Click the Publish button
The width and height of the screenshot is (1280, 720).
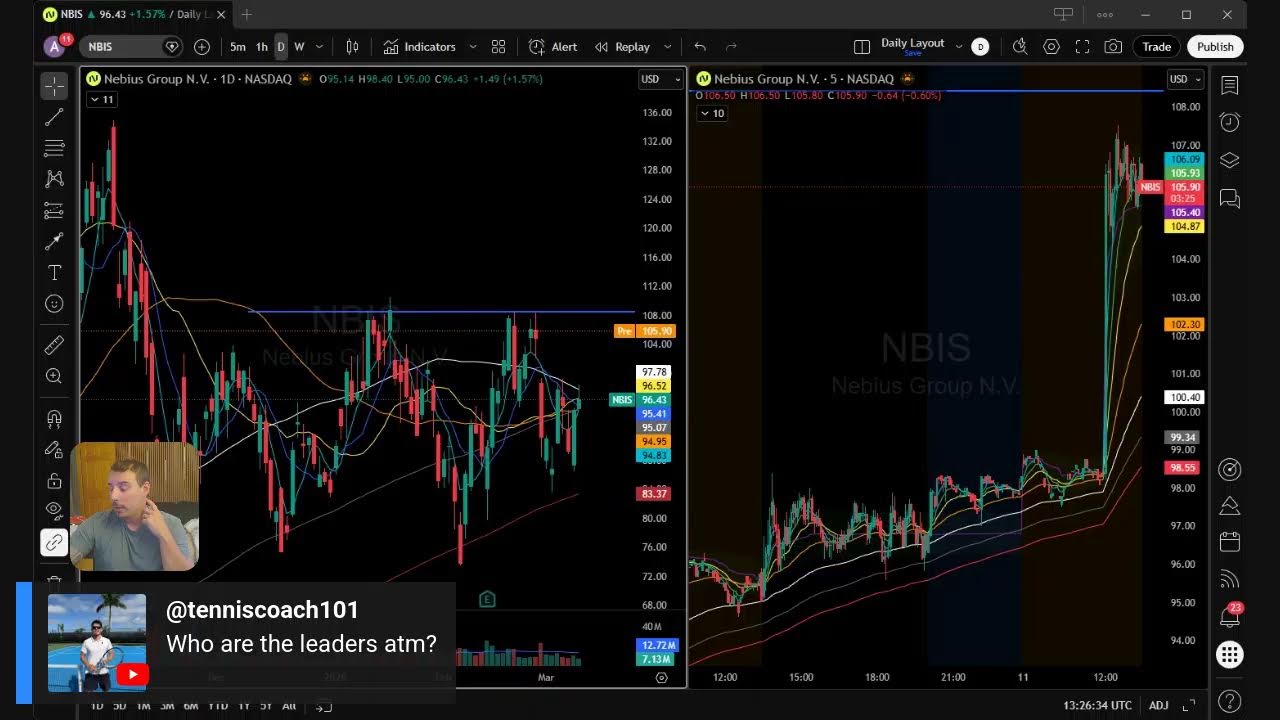coord(1215,47)
